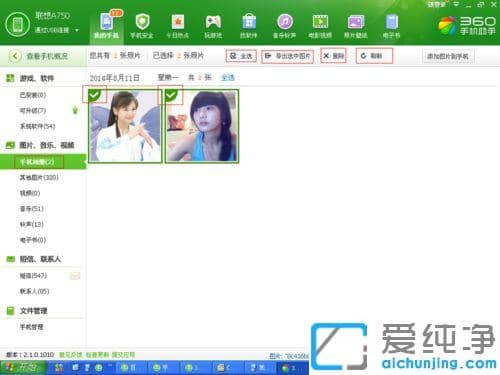
Task: Click the login text in title bar
Action: pyautogui.click(x=437, y=4)
